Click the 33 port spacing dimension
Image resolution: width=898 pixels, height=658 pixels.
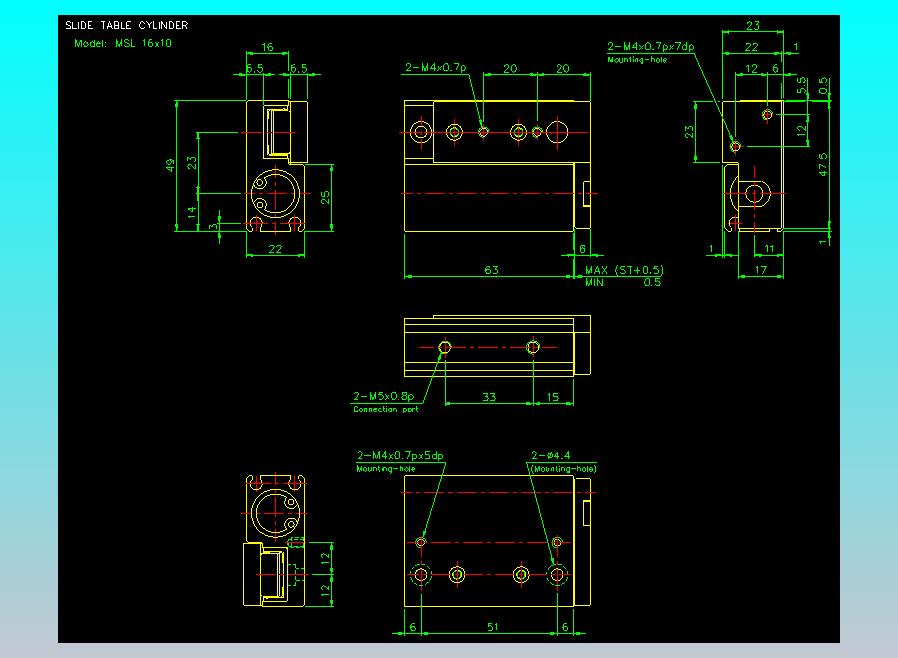[x=489, y=396]
